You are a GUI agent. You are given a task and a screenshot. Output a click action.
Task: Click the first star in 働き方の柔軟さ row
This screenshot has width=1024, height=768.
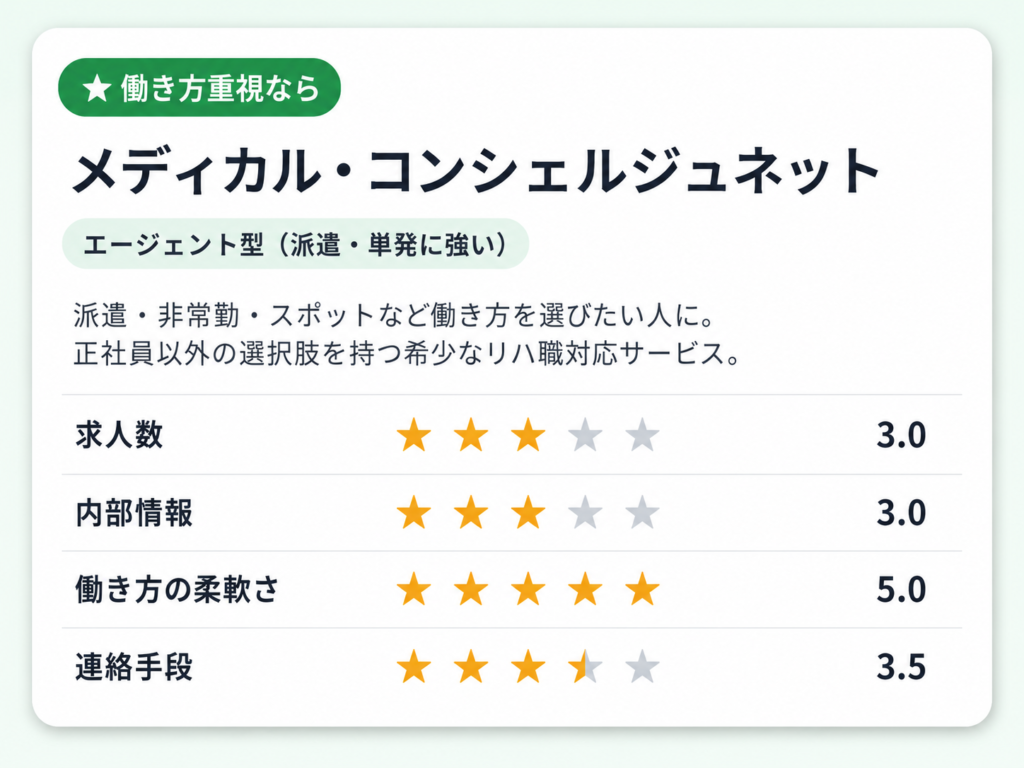pyautogui.click(x=414, y=589)
